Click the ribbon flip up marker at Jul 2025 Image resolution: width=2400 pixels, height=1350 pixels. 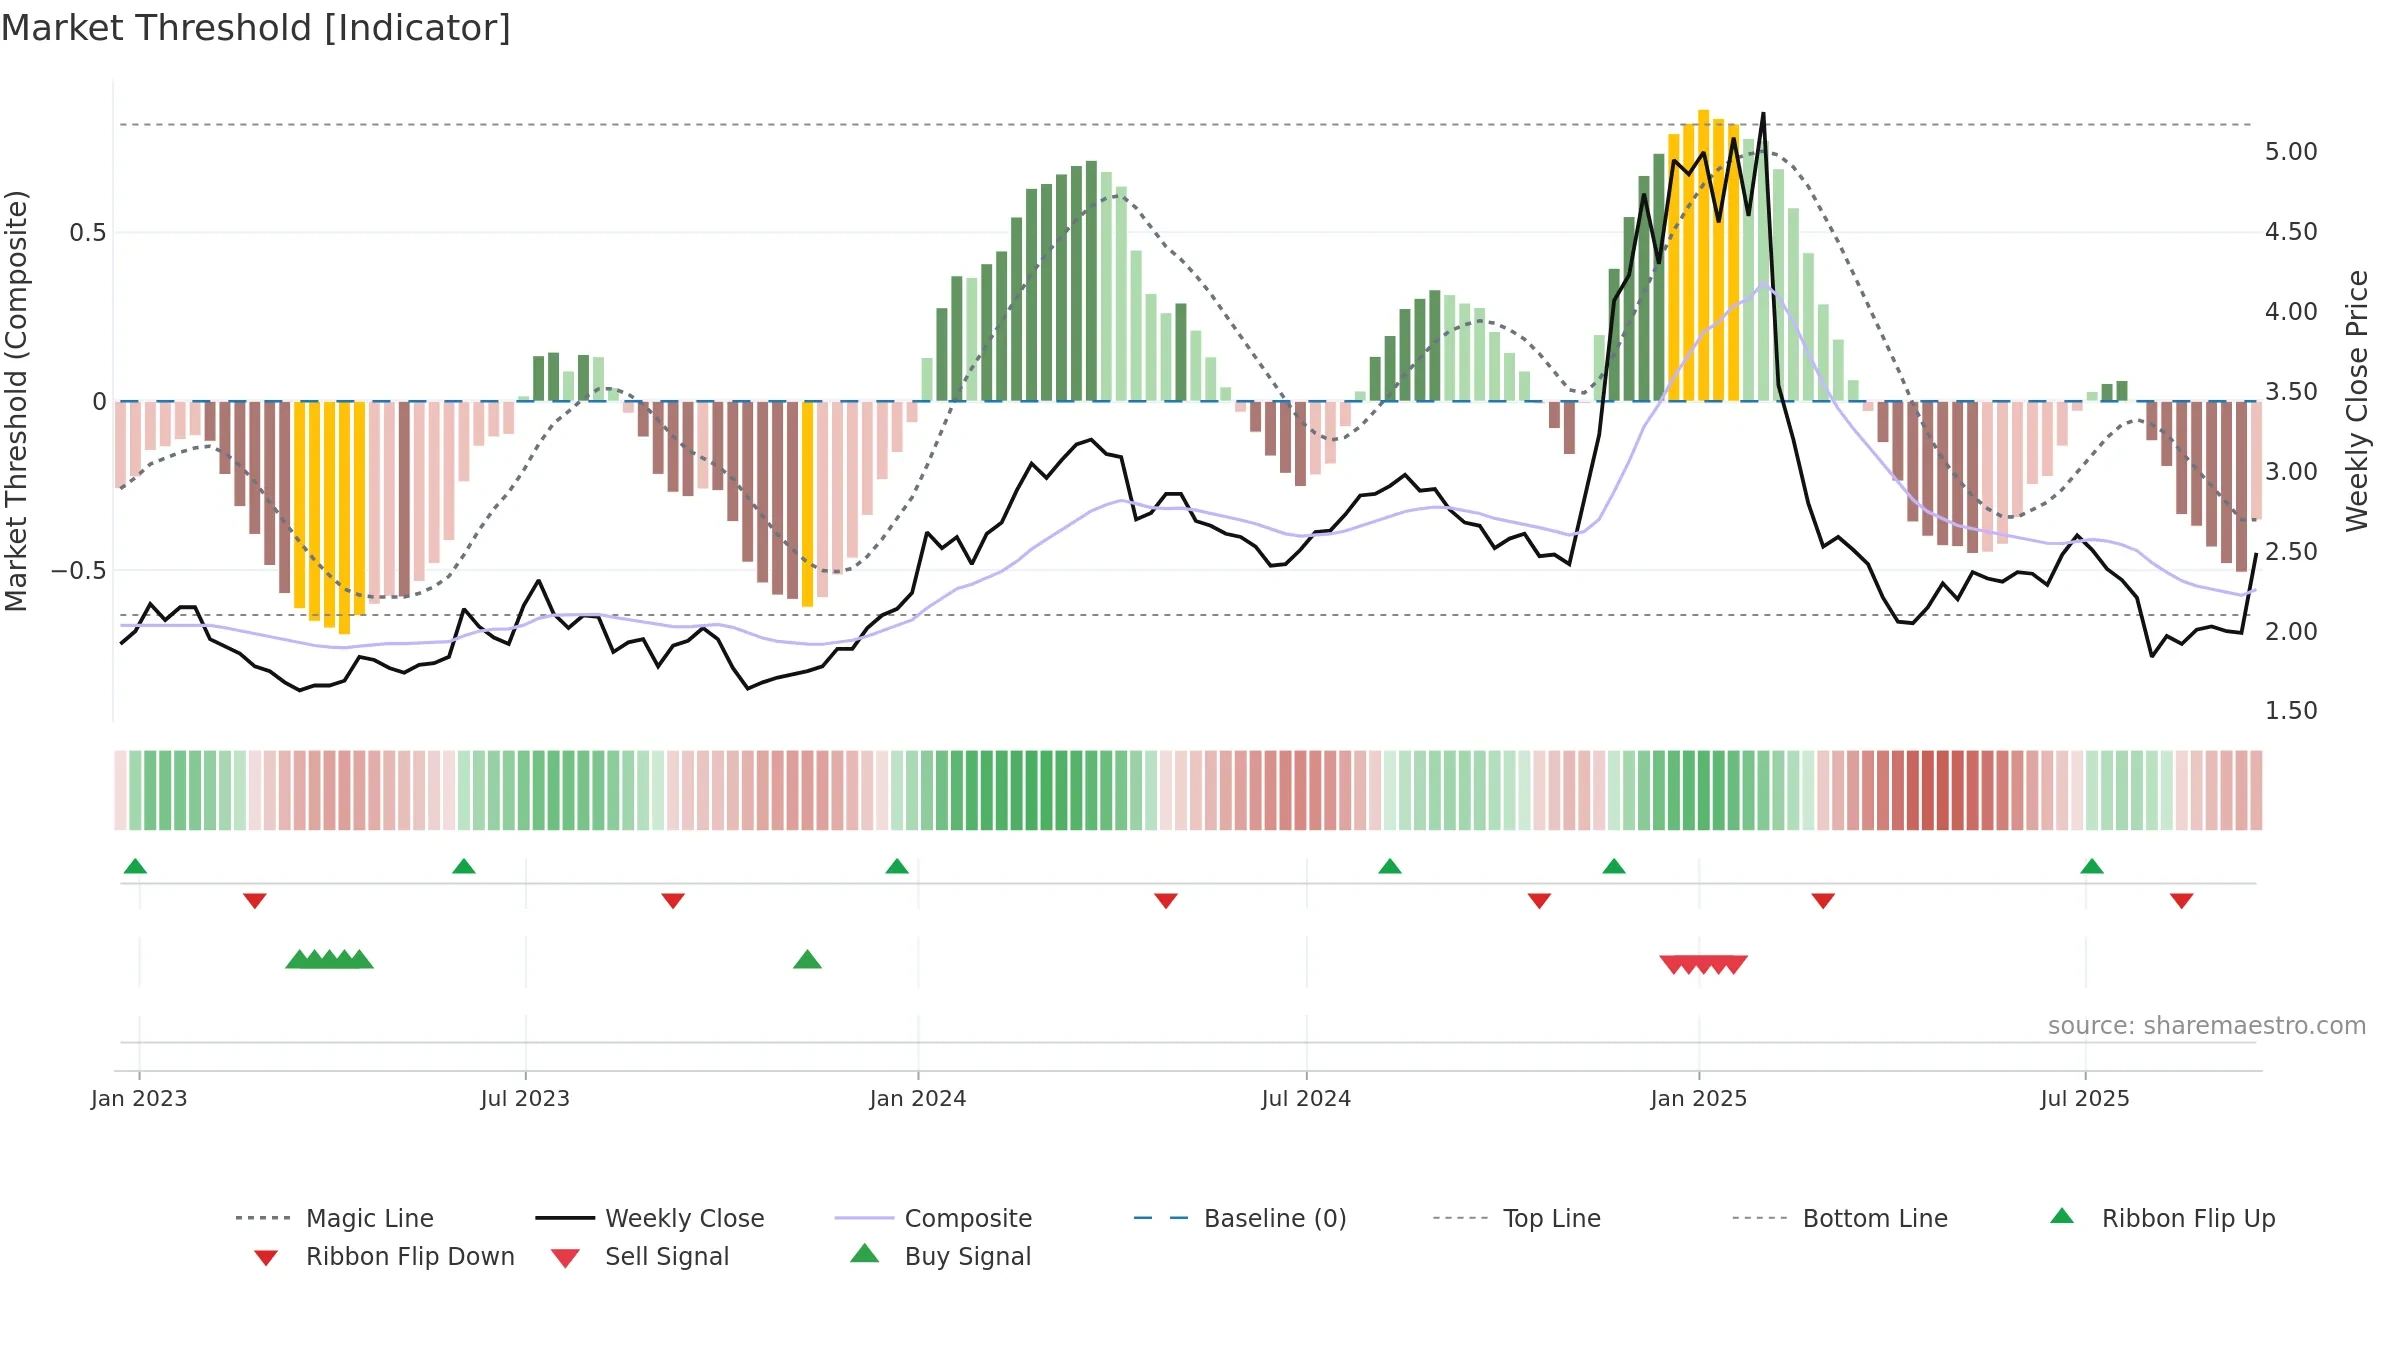coord(2092,866)
